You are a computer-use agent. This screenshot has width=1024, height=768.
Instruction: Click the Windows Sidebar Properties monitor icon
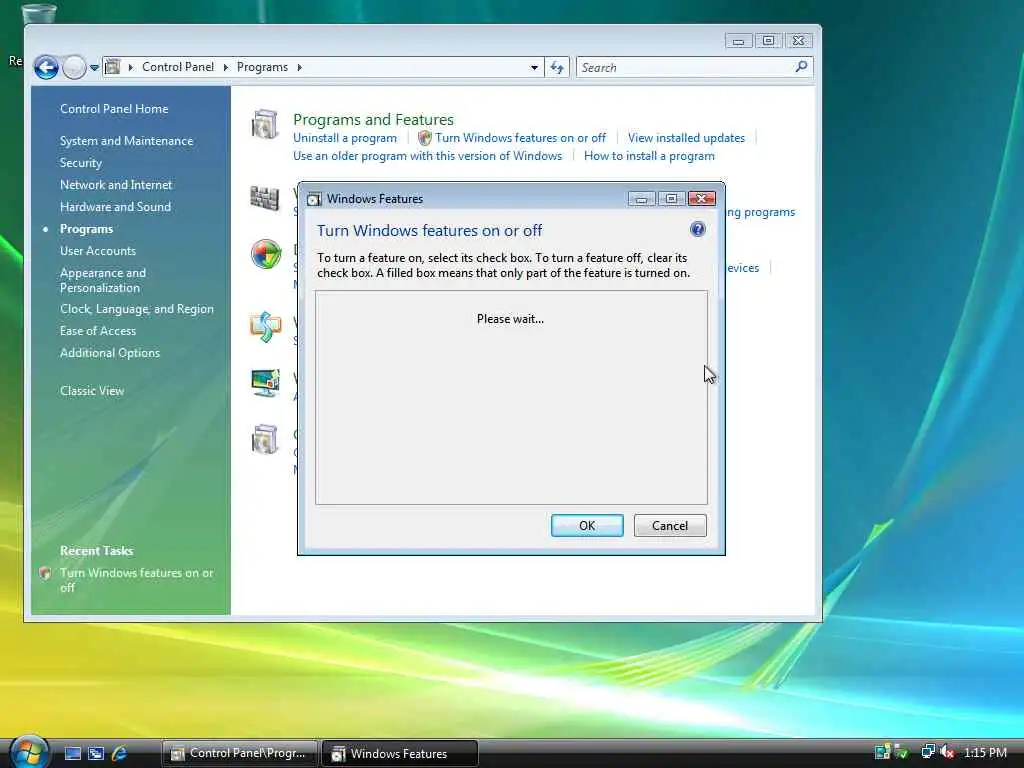coord(265,383)
